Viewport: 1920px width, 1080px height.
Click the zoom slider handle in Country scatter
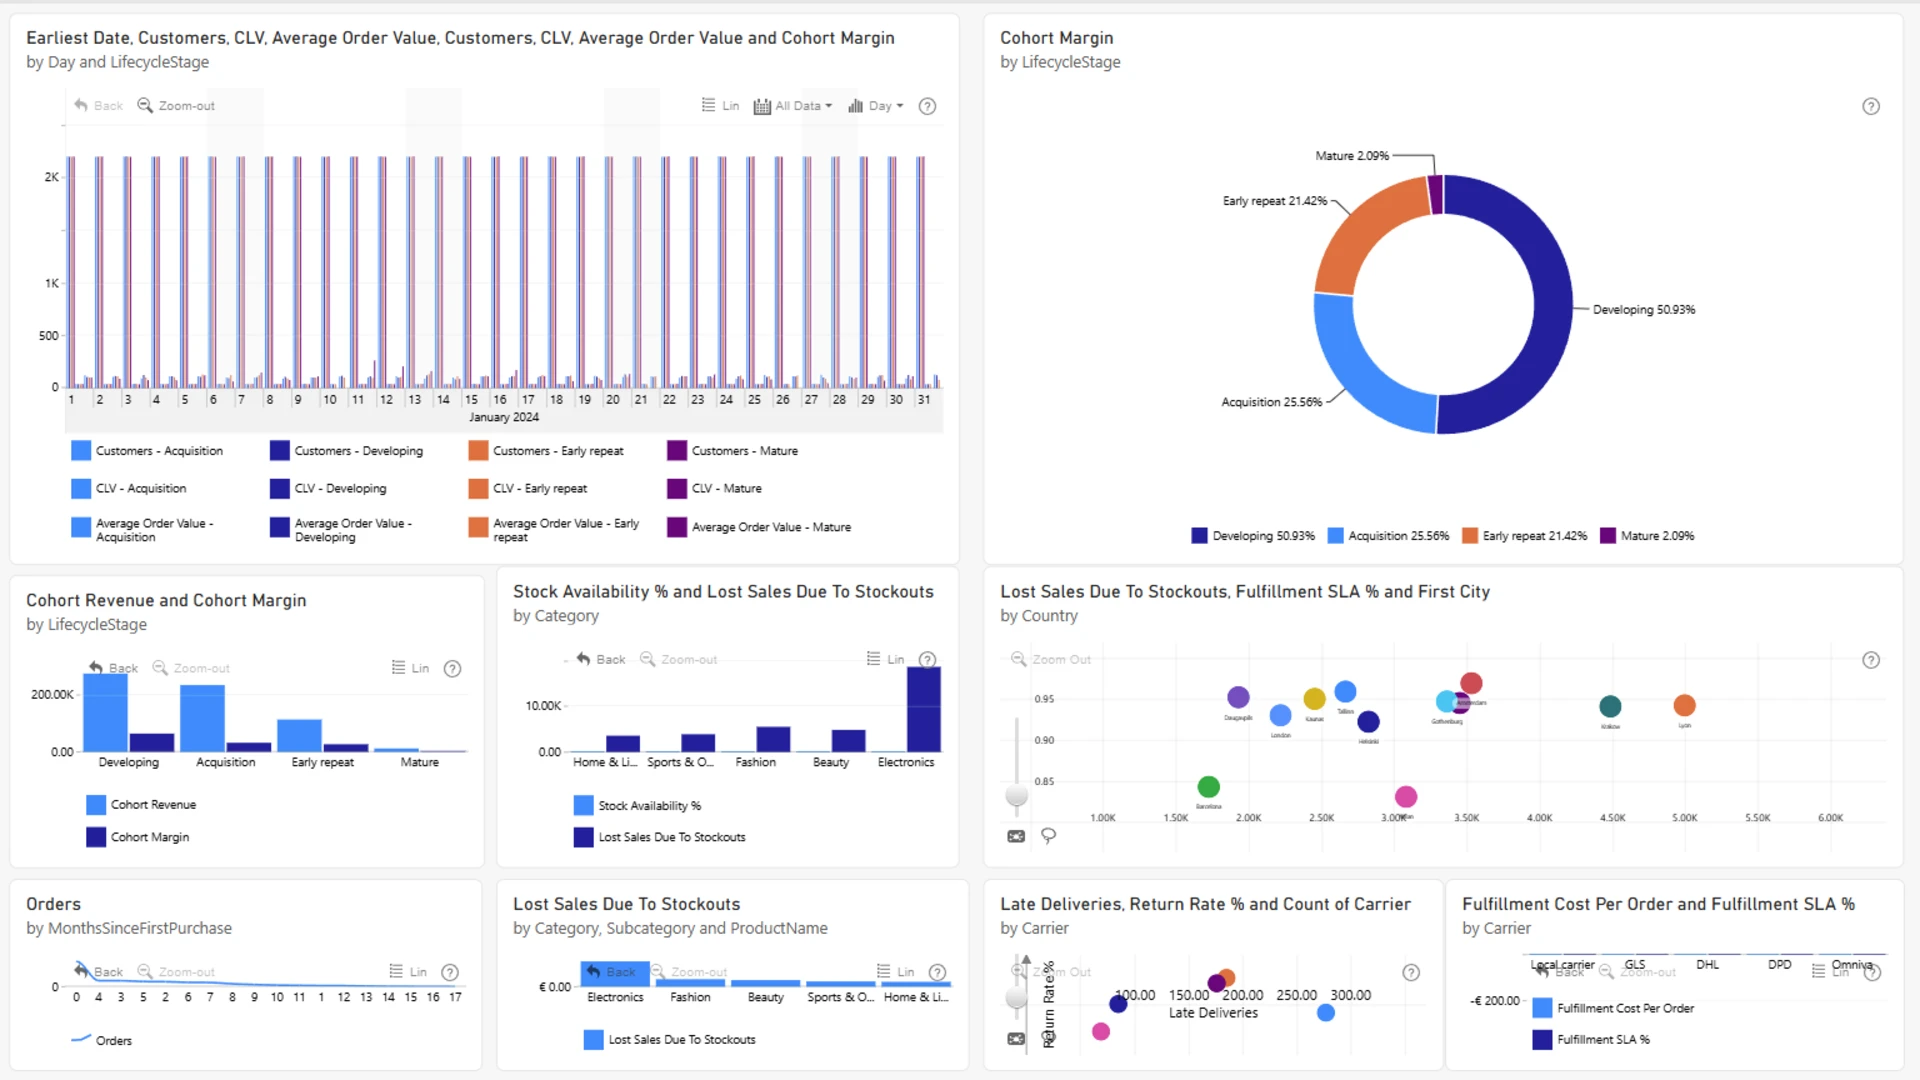pos(1017,795)
